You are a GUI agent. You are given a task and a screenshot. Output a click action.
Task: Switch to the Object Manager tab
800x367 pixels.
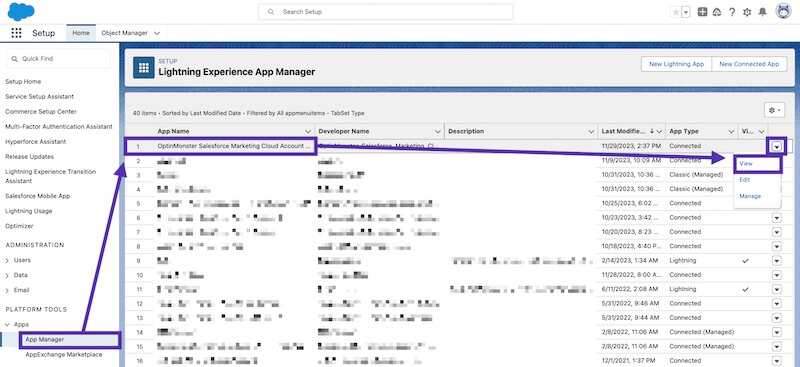click(x=124, y=33)
